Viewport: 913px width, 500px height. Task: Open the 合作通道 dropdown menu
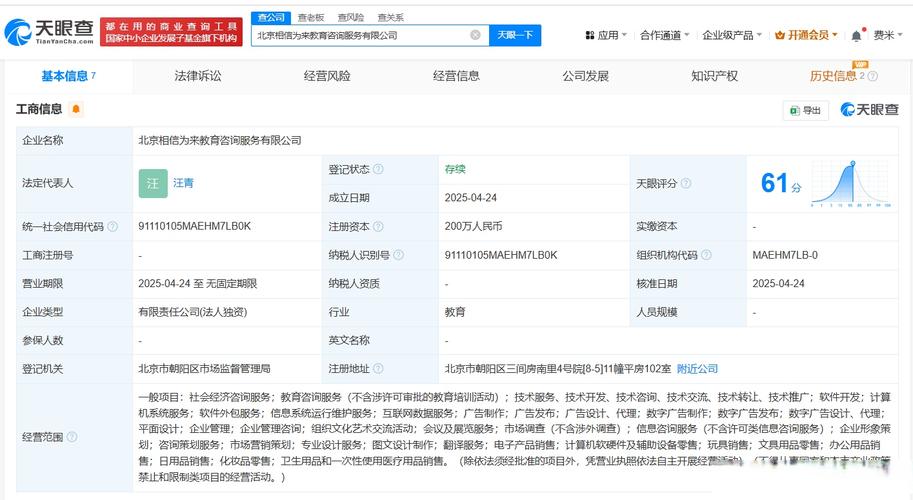pos(664,36)
